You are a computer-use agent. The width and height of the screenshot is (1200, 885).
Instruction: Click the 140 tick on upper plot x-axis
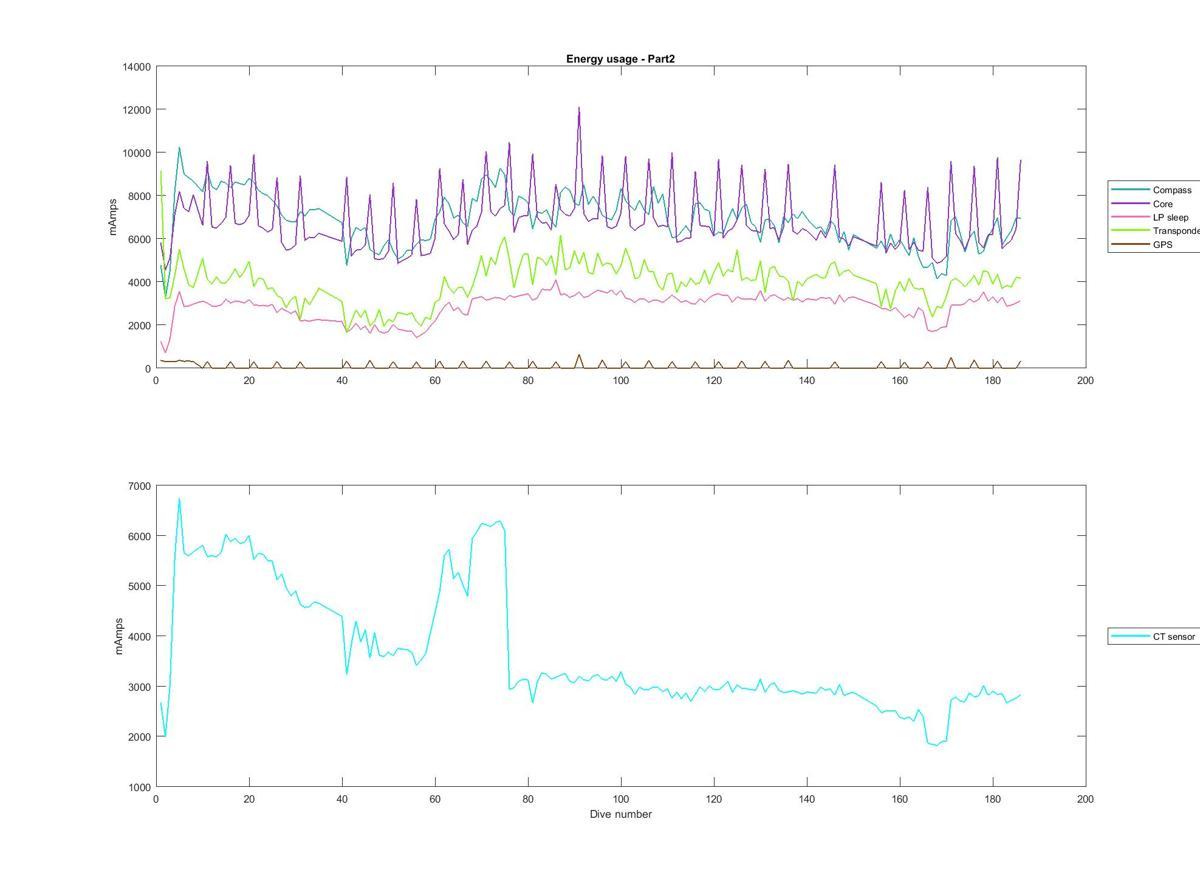(x=807, y=380)
